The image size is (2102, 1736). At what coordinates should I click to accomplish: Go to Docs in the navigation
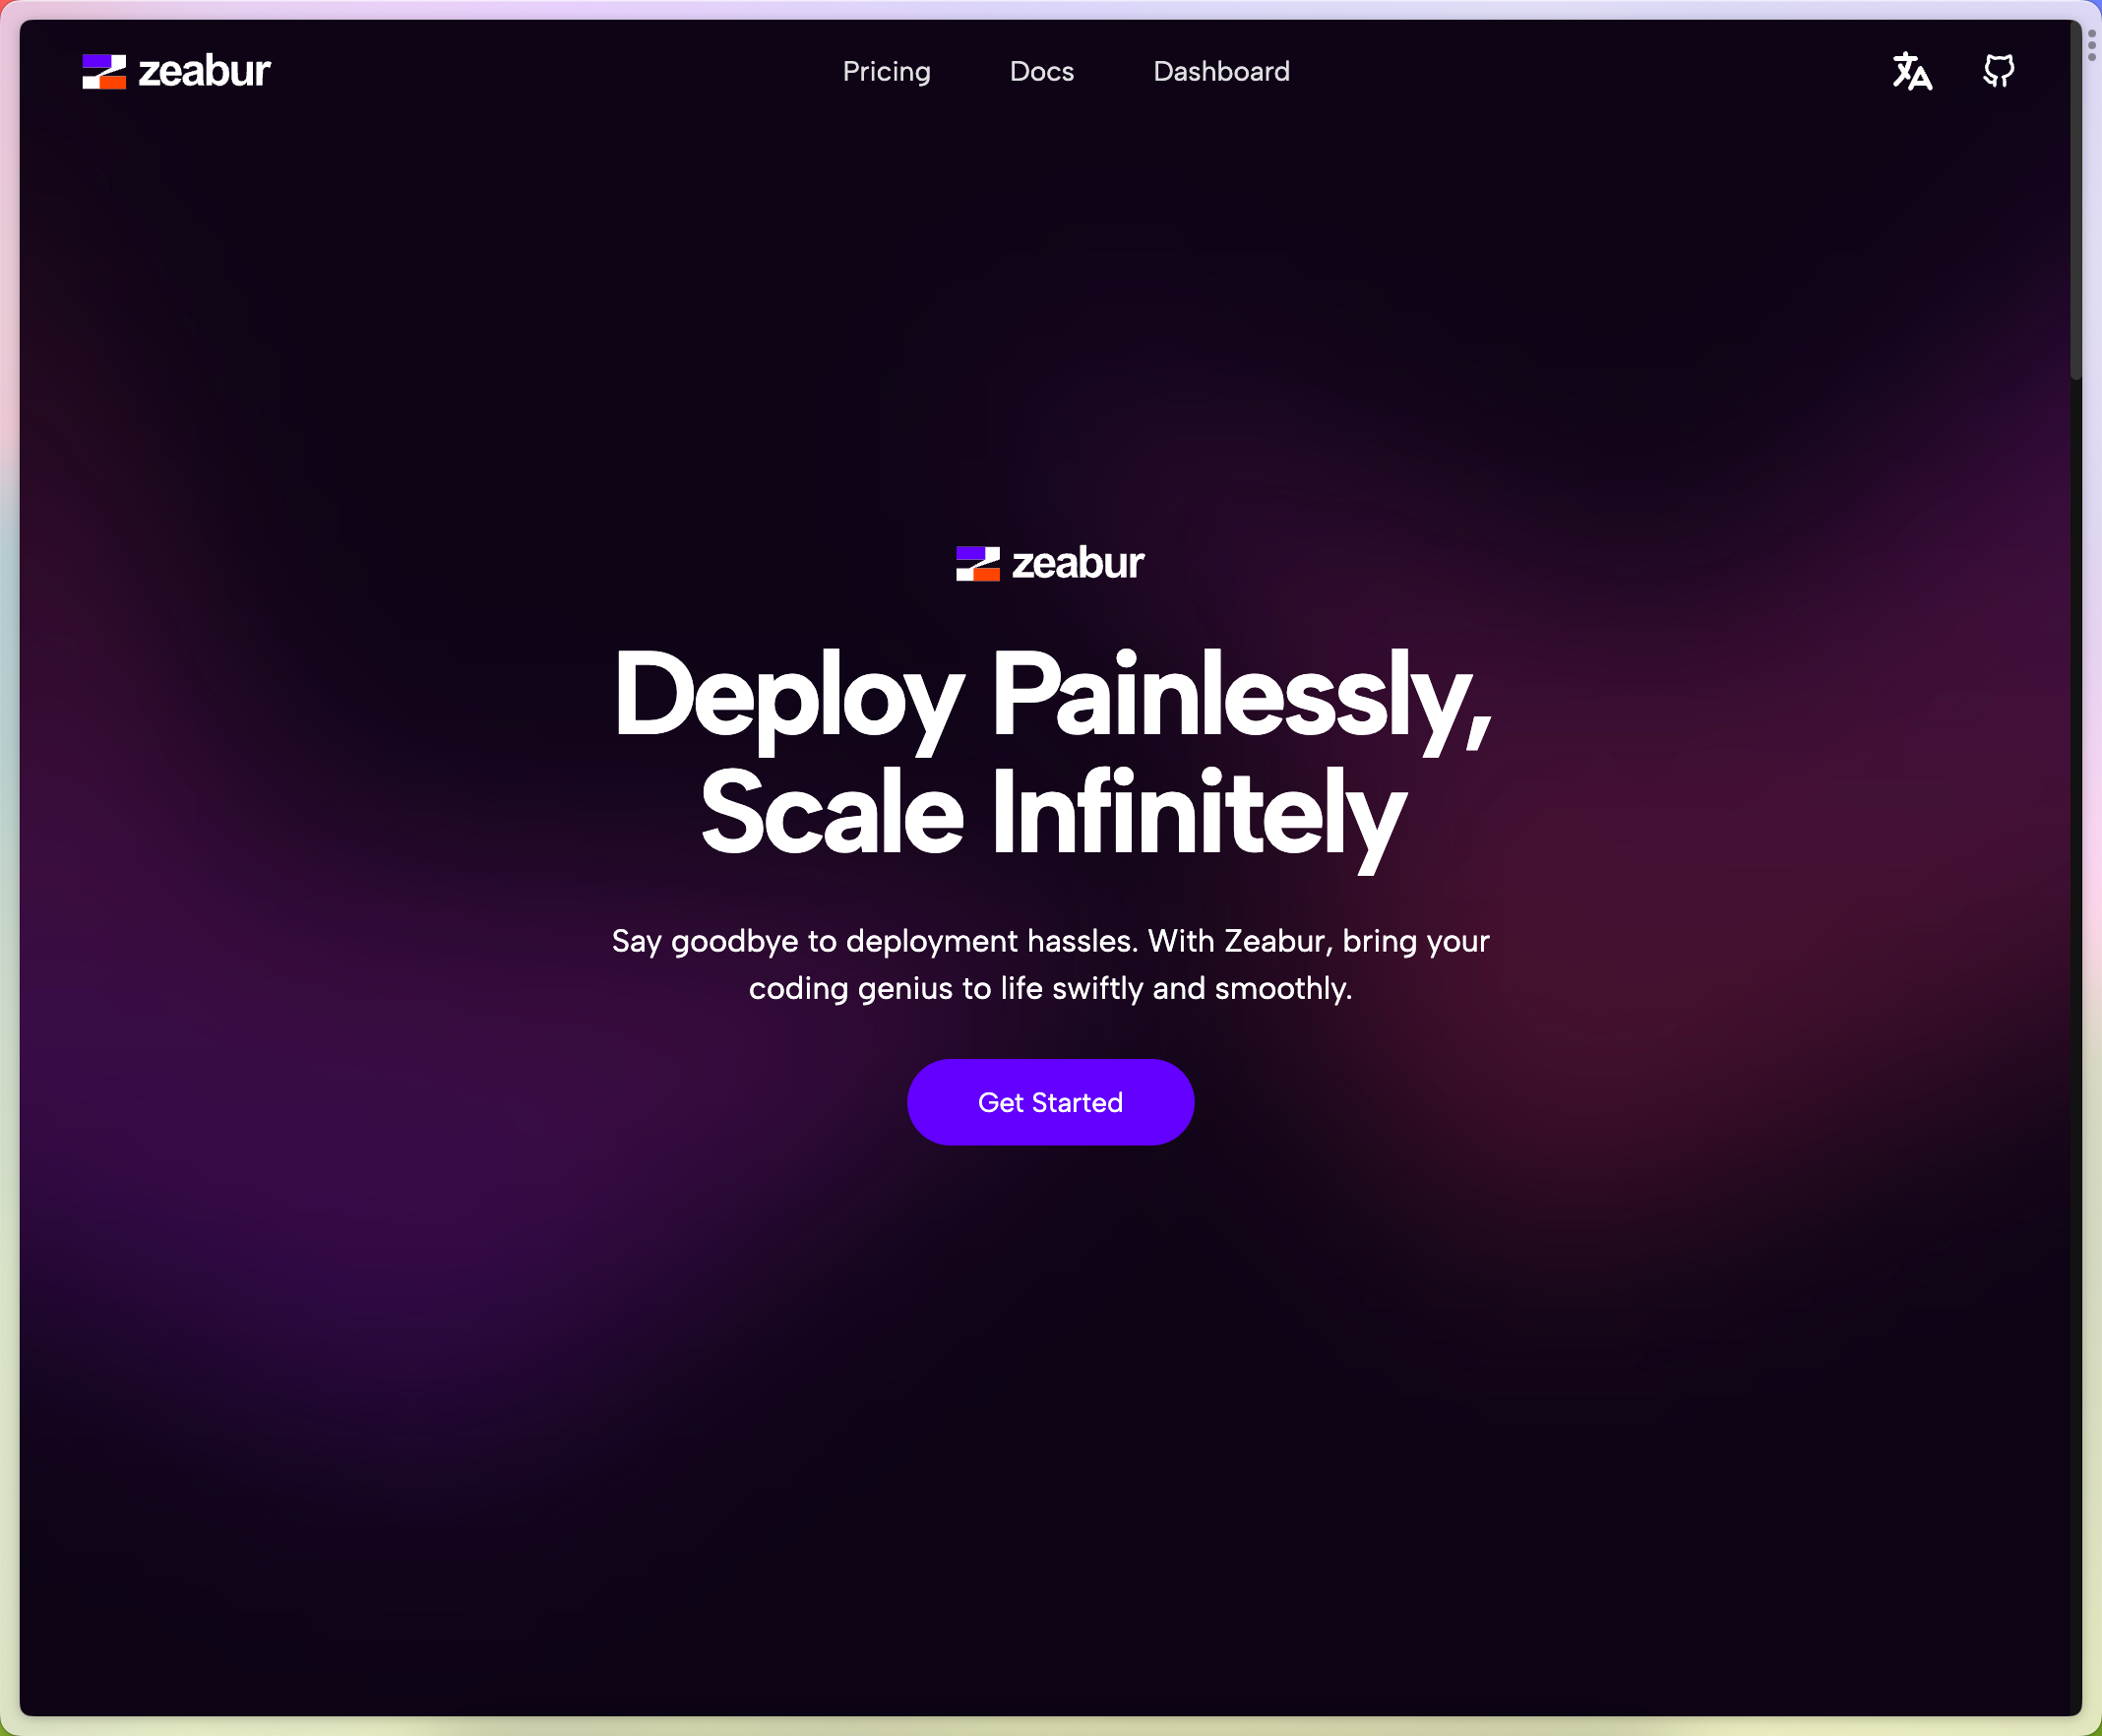click(x=1041, y=72)
